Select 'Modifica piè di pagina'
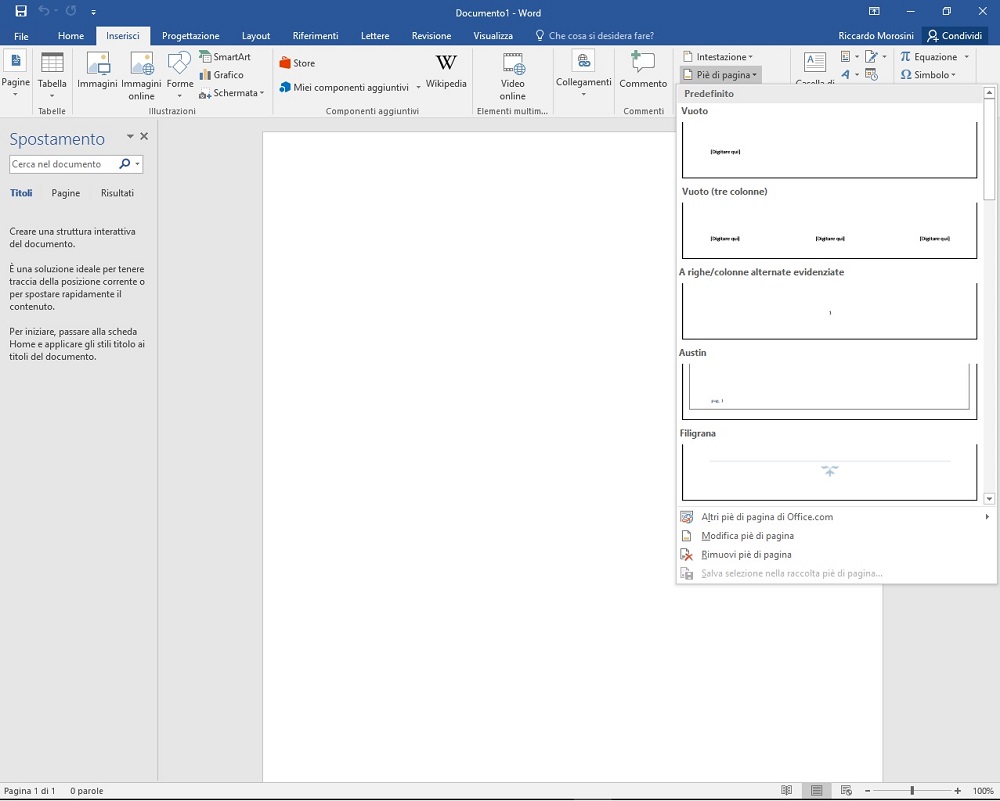1000x801 pixels. 836,536
